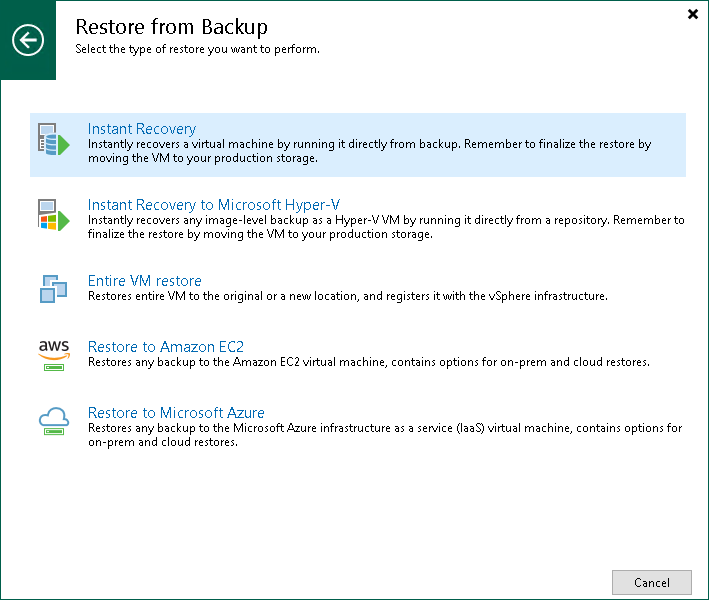Viewport: 709px width, 600px height.
Task: Go back using the circled arrow icon
Action: [x=28, y=40]
